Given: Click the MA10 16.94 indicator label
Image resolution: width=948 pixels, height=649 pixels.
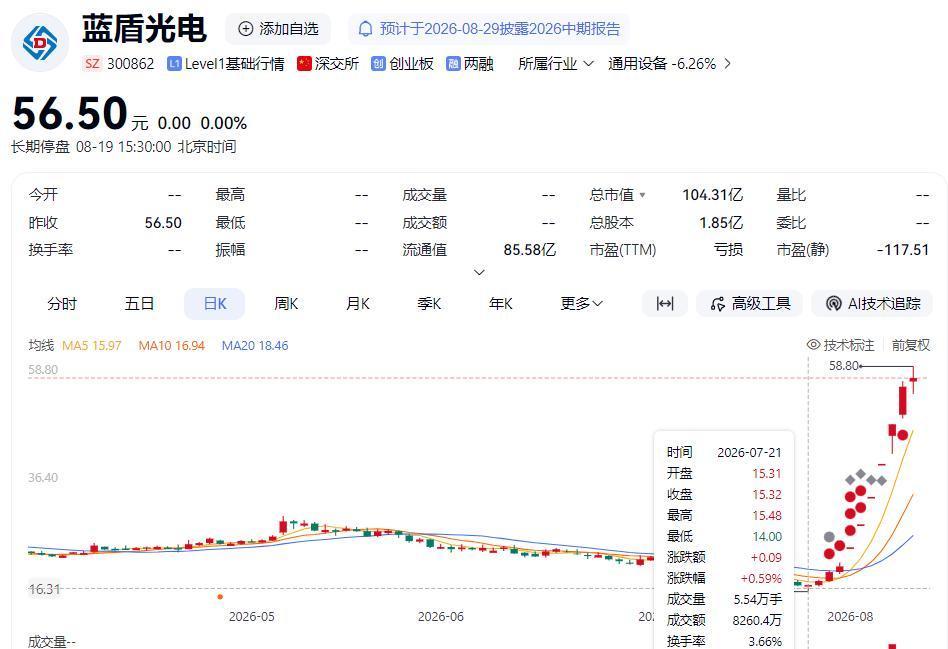Looking at the screenshot, I should click(x=172, y=346).
